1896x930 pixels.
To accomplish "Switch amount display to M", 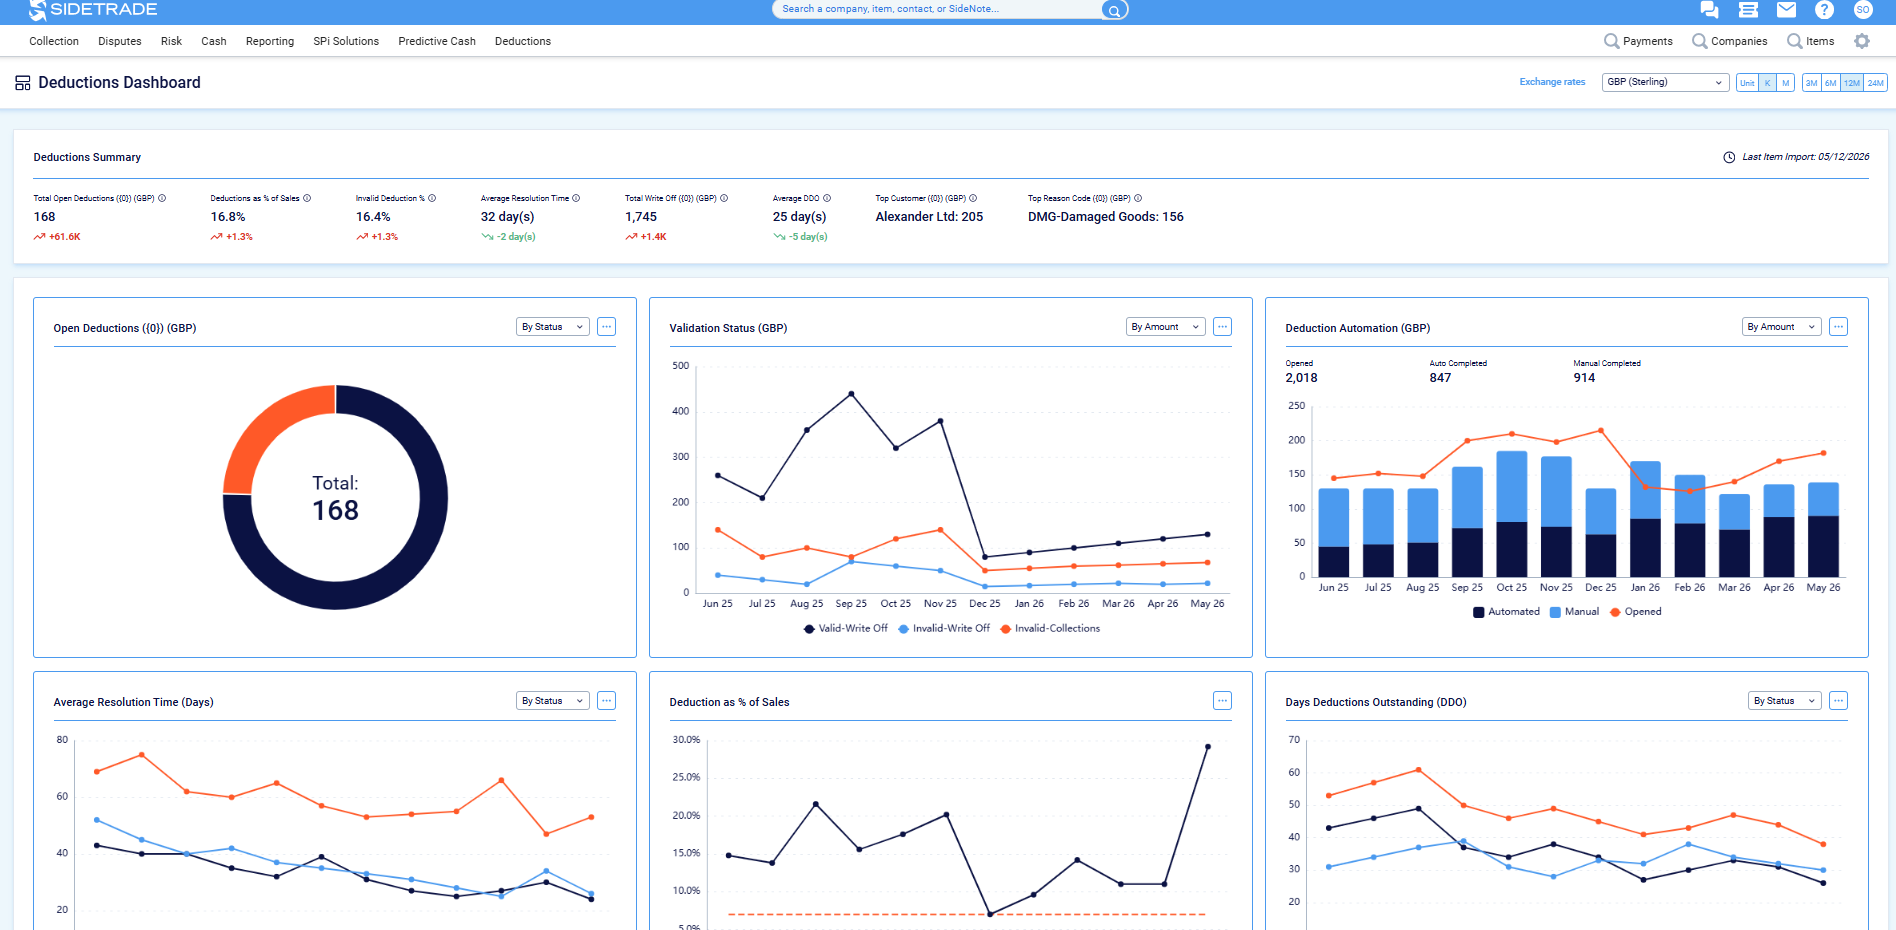I will point(1785,83).
